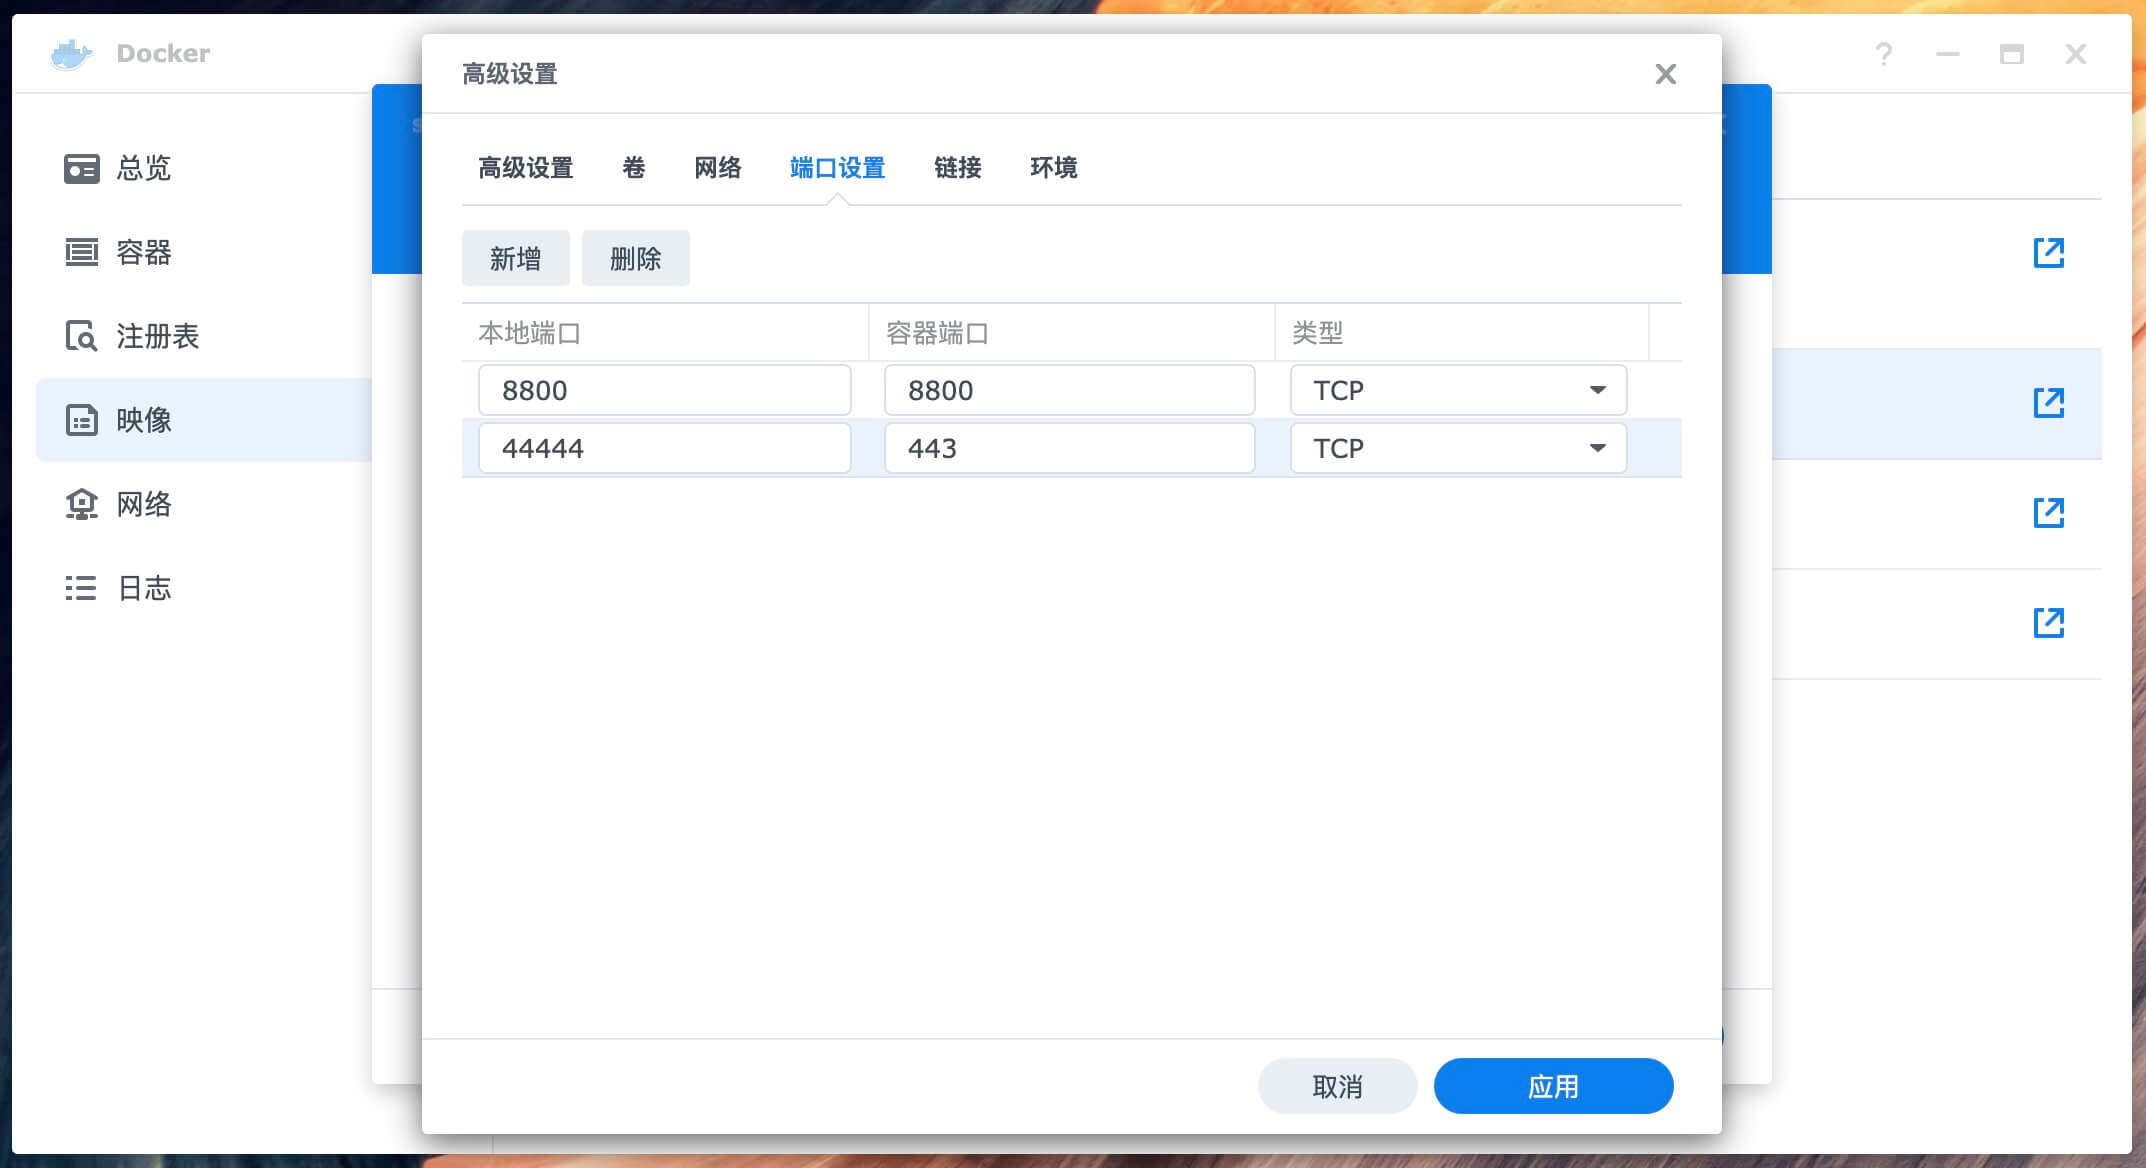
Task: Expand TCP type dropdown for port 44444
Action: pyautogui.click(x=1597, y=448)
